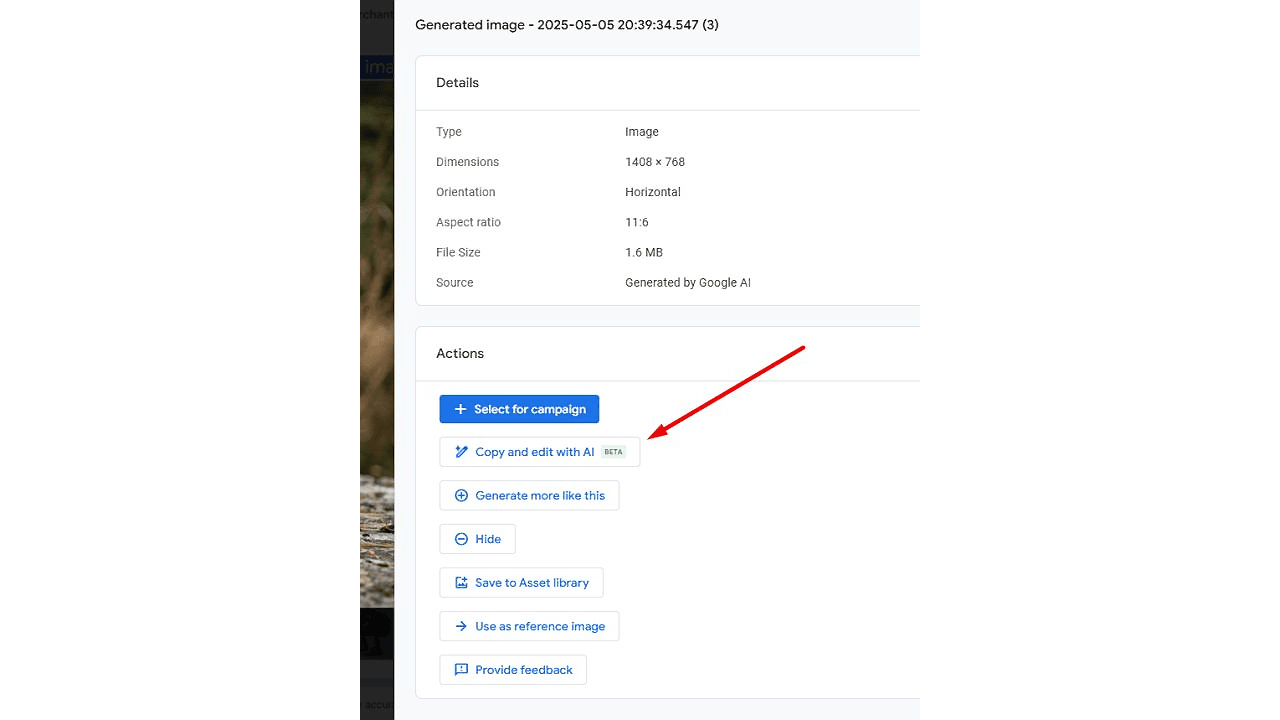Screen dimensions: 1280x720
Task: Click the Save to Asset library image icon
Action: [x=461, y=582]
